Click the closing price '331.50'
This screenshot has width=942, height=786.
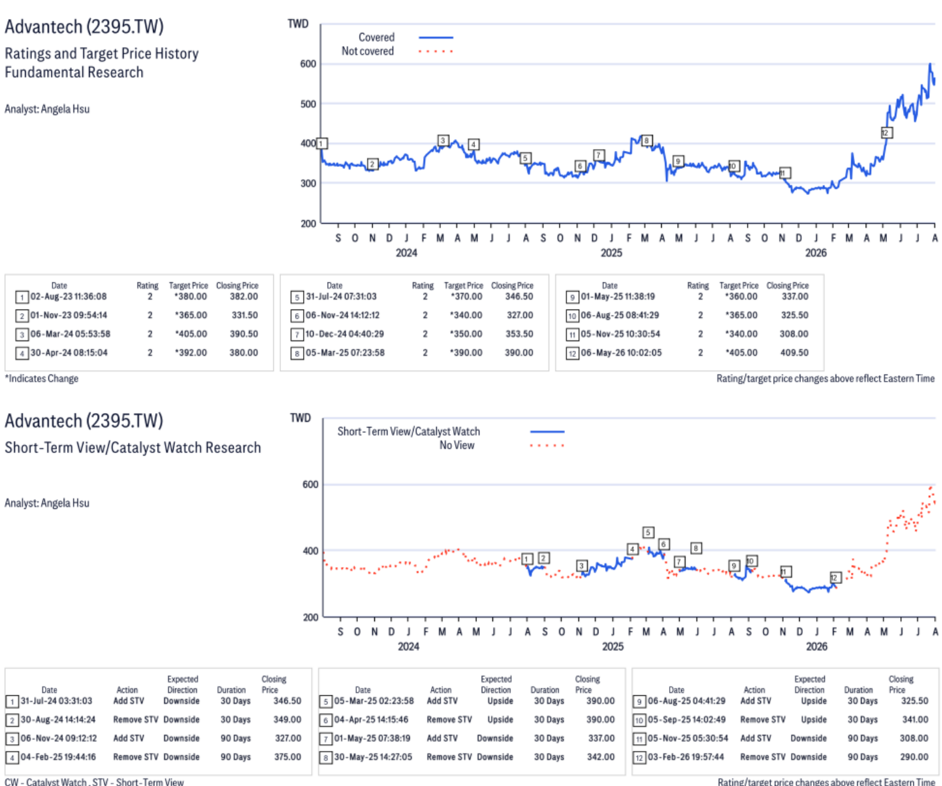point(245,315)
